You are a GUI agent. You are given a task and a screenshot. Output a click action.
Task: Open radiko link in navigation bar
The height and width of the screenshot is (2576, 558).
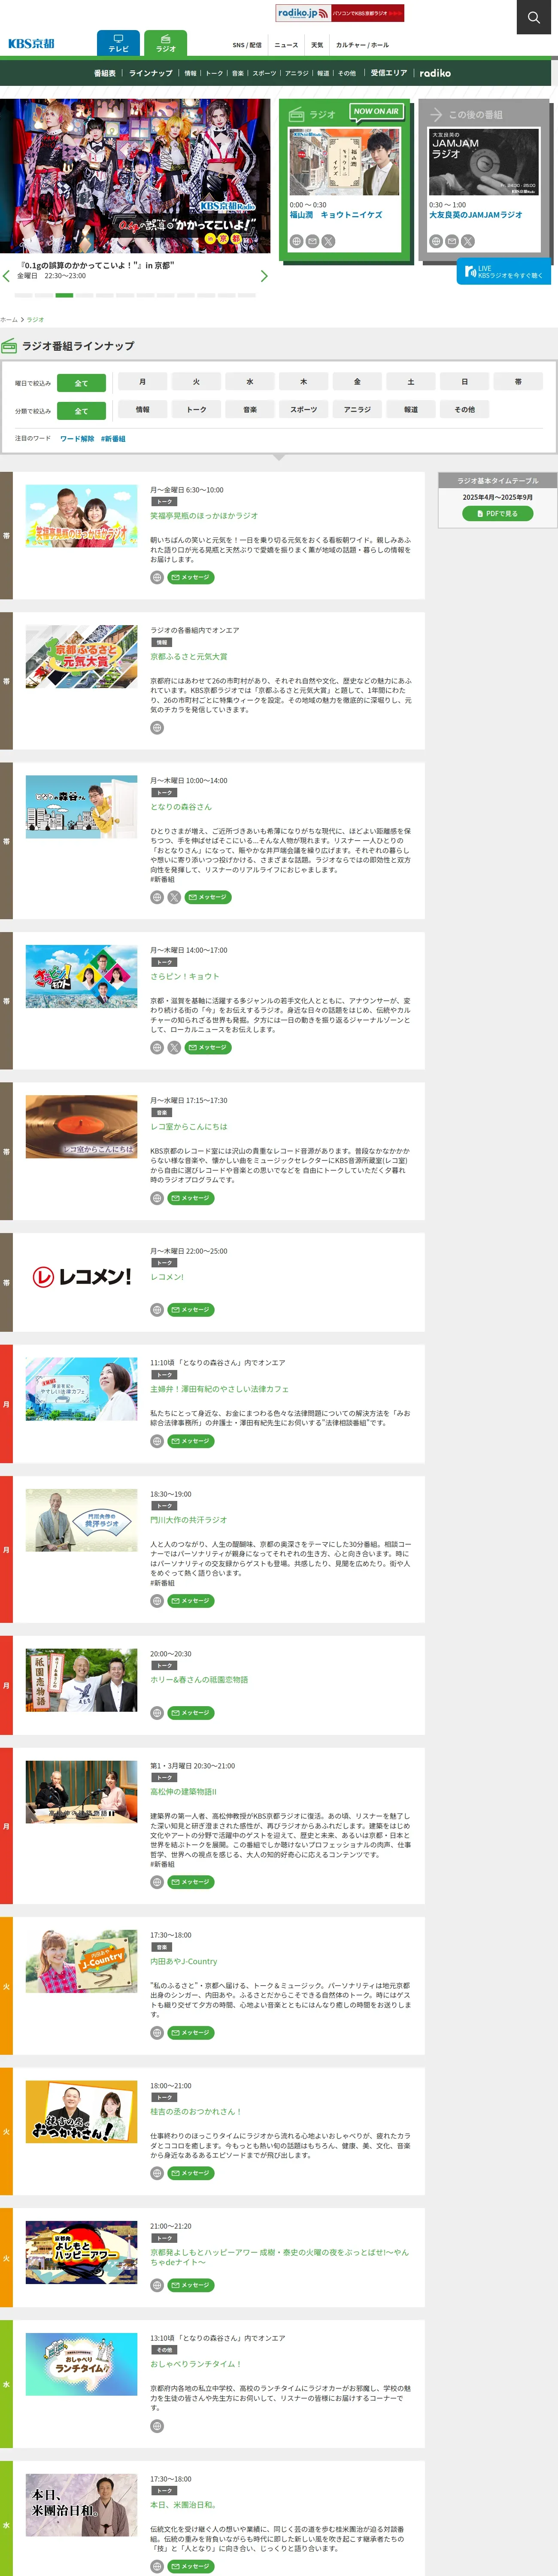(435, 73)
